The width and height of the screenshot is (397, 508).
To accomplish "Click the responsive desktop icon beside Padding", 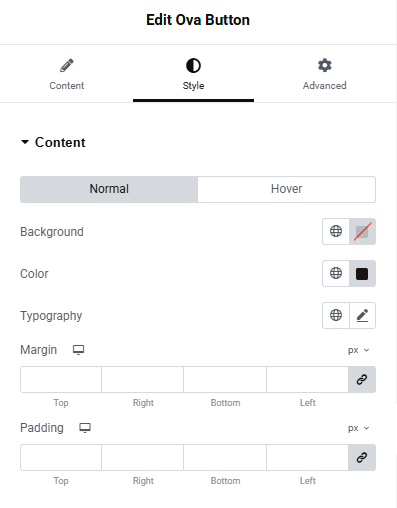I will pyautogui.click(x=85, y=428).
